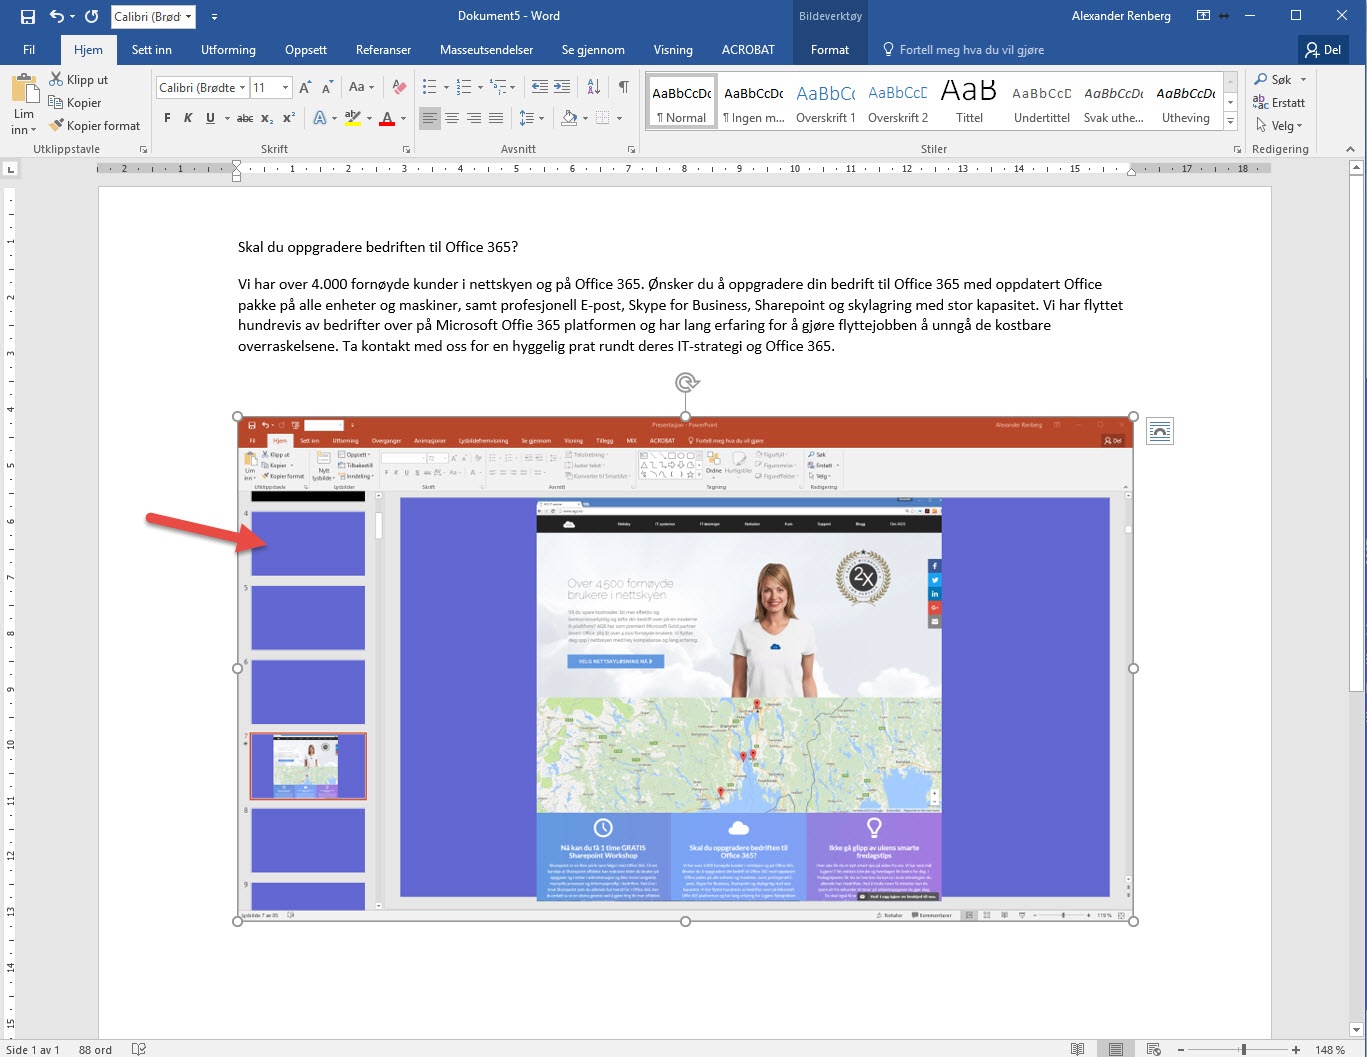The height and width of the screenshot is (1057, 1367).
Task: Click the red font color button
Action: click(388, 118)
